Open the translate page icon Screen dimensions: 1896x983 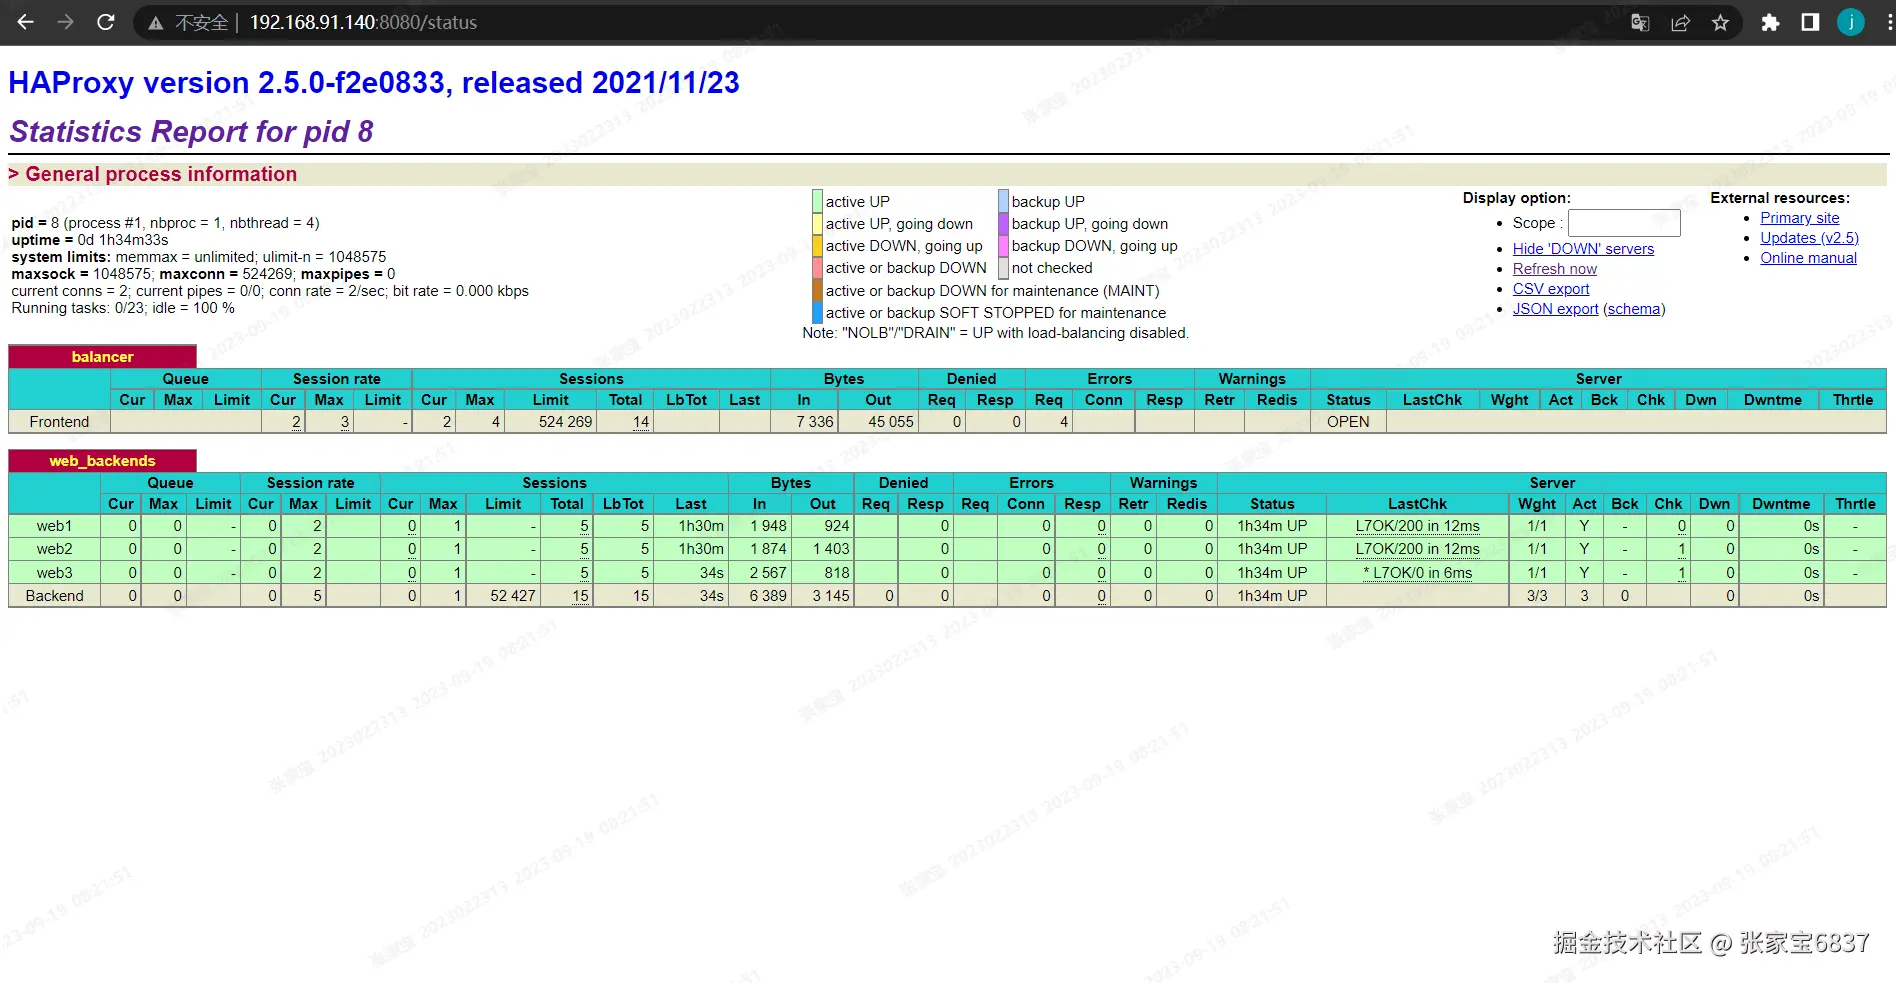1640,22
